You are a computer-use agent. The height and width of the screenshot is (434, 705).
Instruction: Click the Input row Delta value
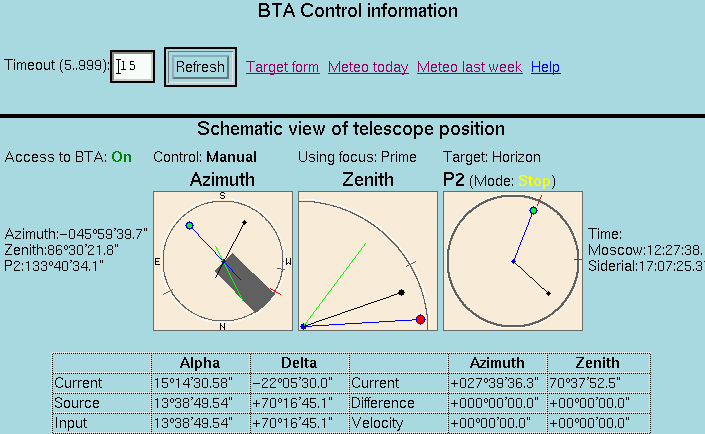[x=292, y=423]
